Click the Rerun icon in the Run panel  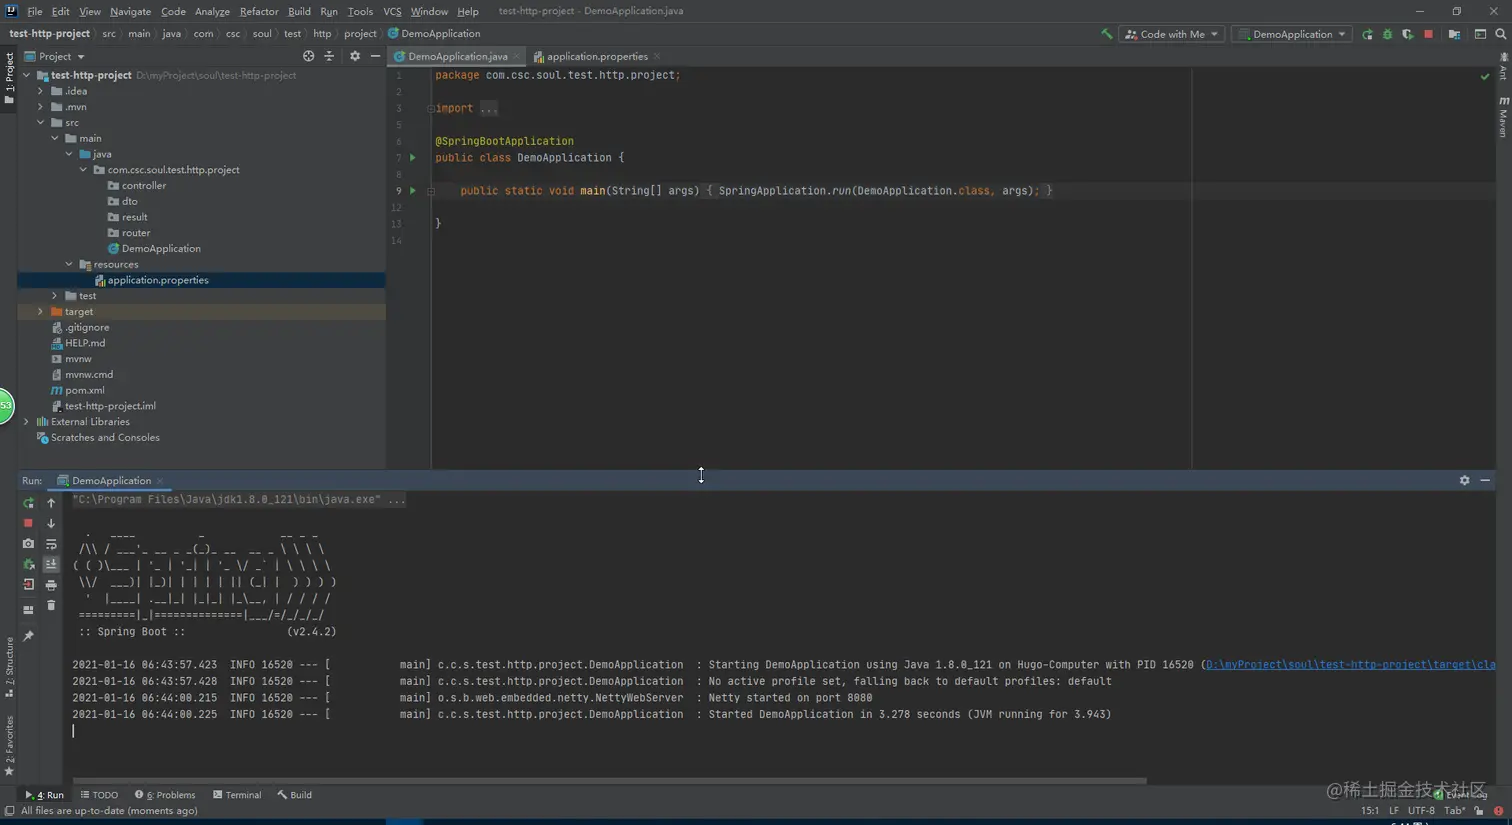(28, 503)
